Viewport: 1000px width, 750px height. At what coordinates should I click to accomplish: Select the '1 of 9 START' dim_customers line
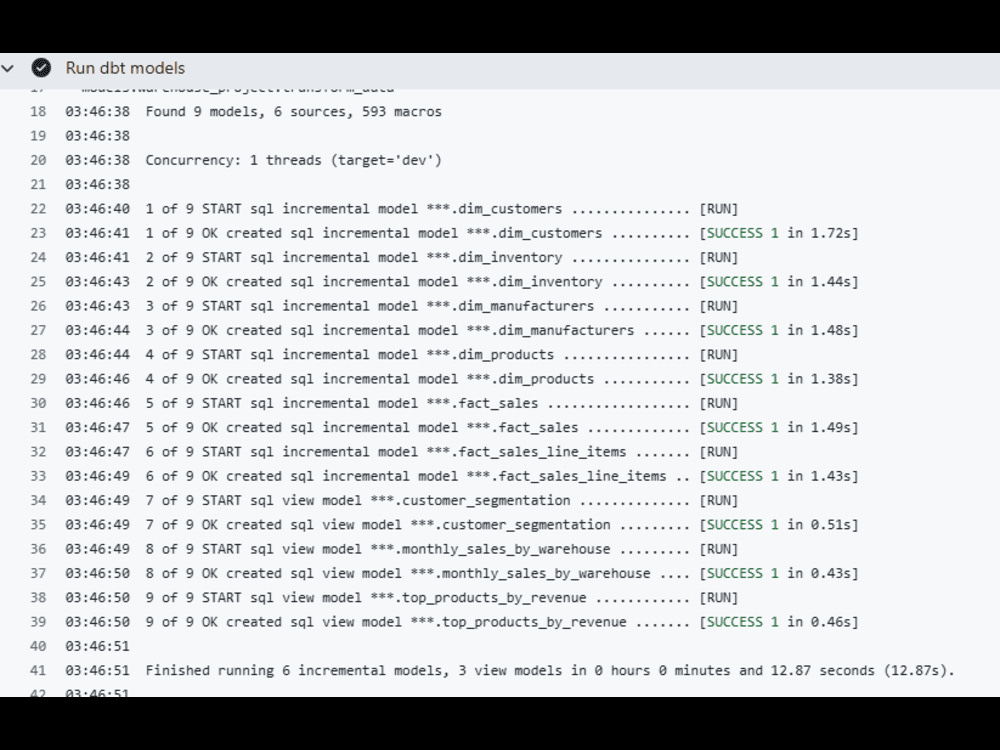(441, 209)
